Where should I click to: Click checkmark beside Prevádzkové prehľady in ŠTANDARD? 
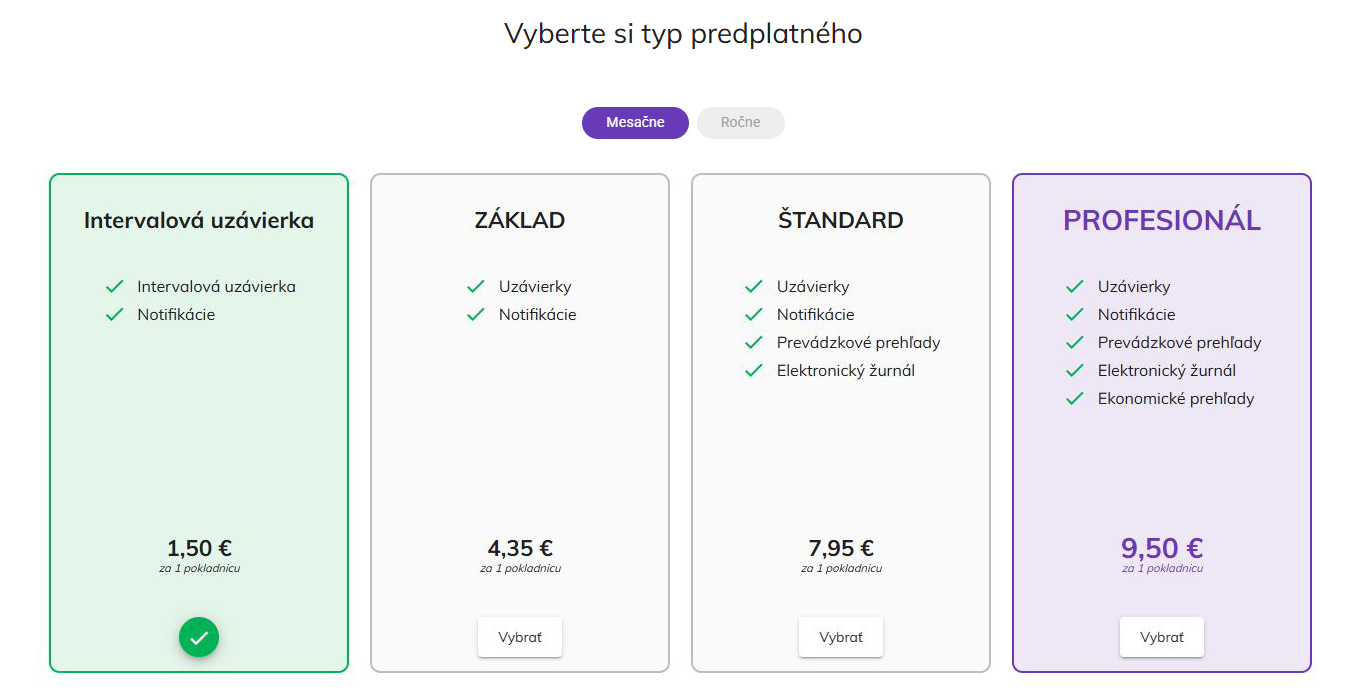point(754,343)
